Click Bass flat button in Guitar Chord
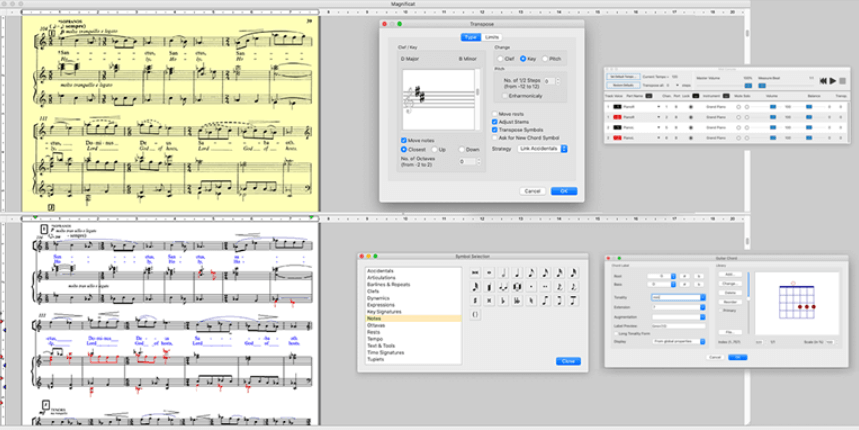The image size is (859, 430). point(699,284)
